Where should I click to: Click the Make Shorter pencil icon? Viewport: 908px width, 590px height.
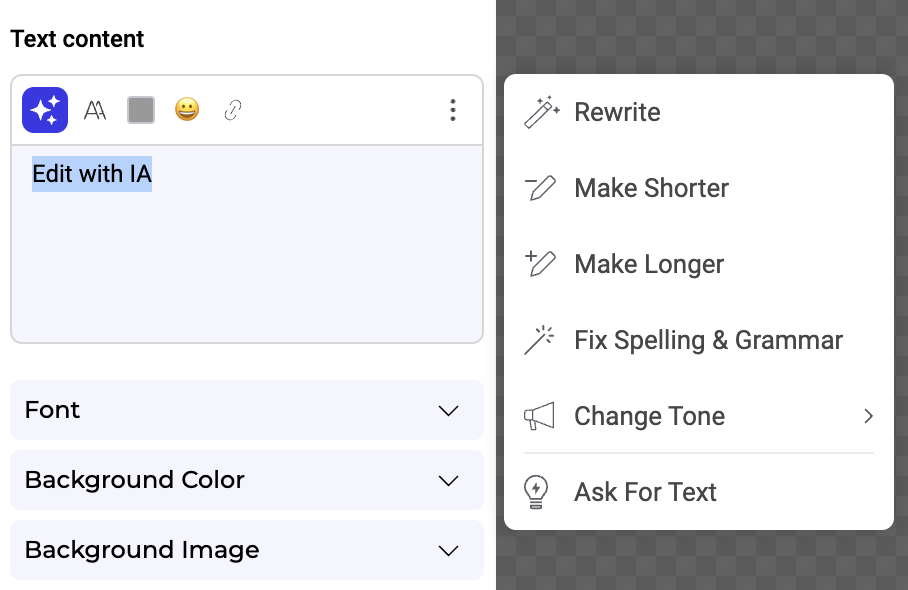(541, 188)
